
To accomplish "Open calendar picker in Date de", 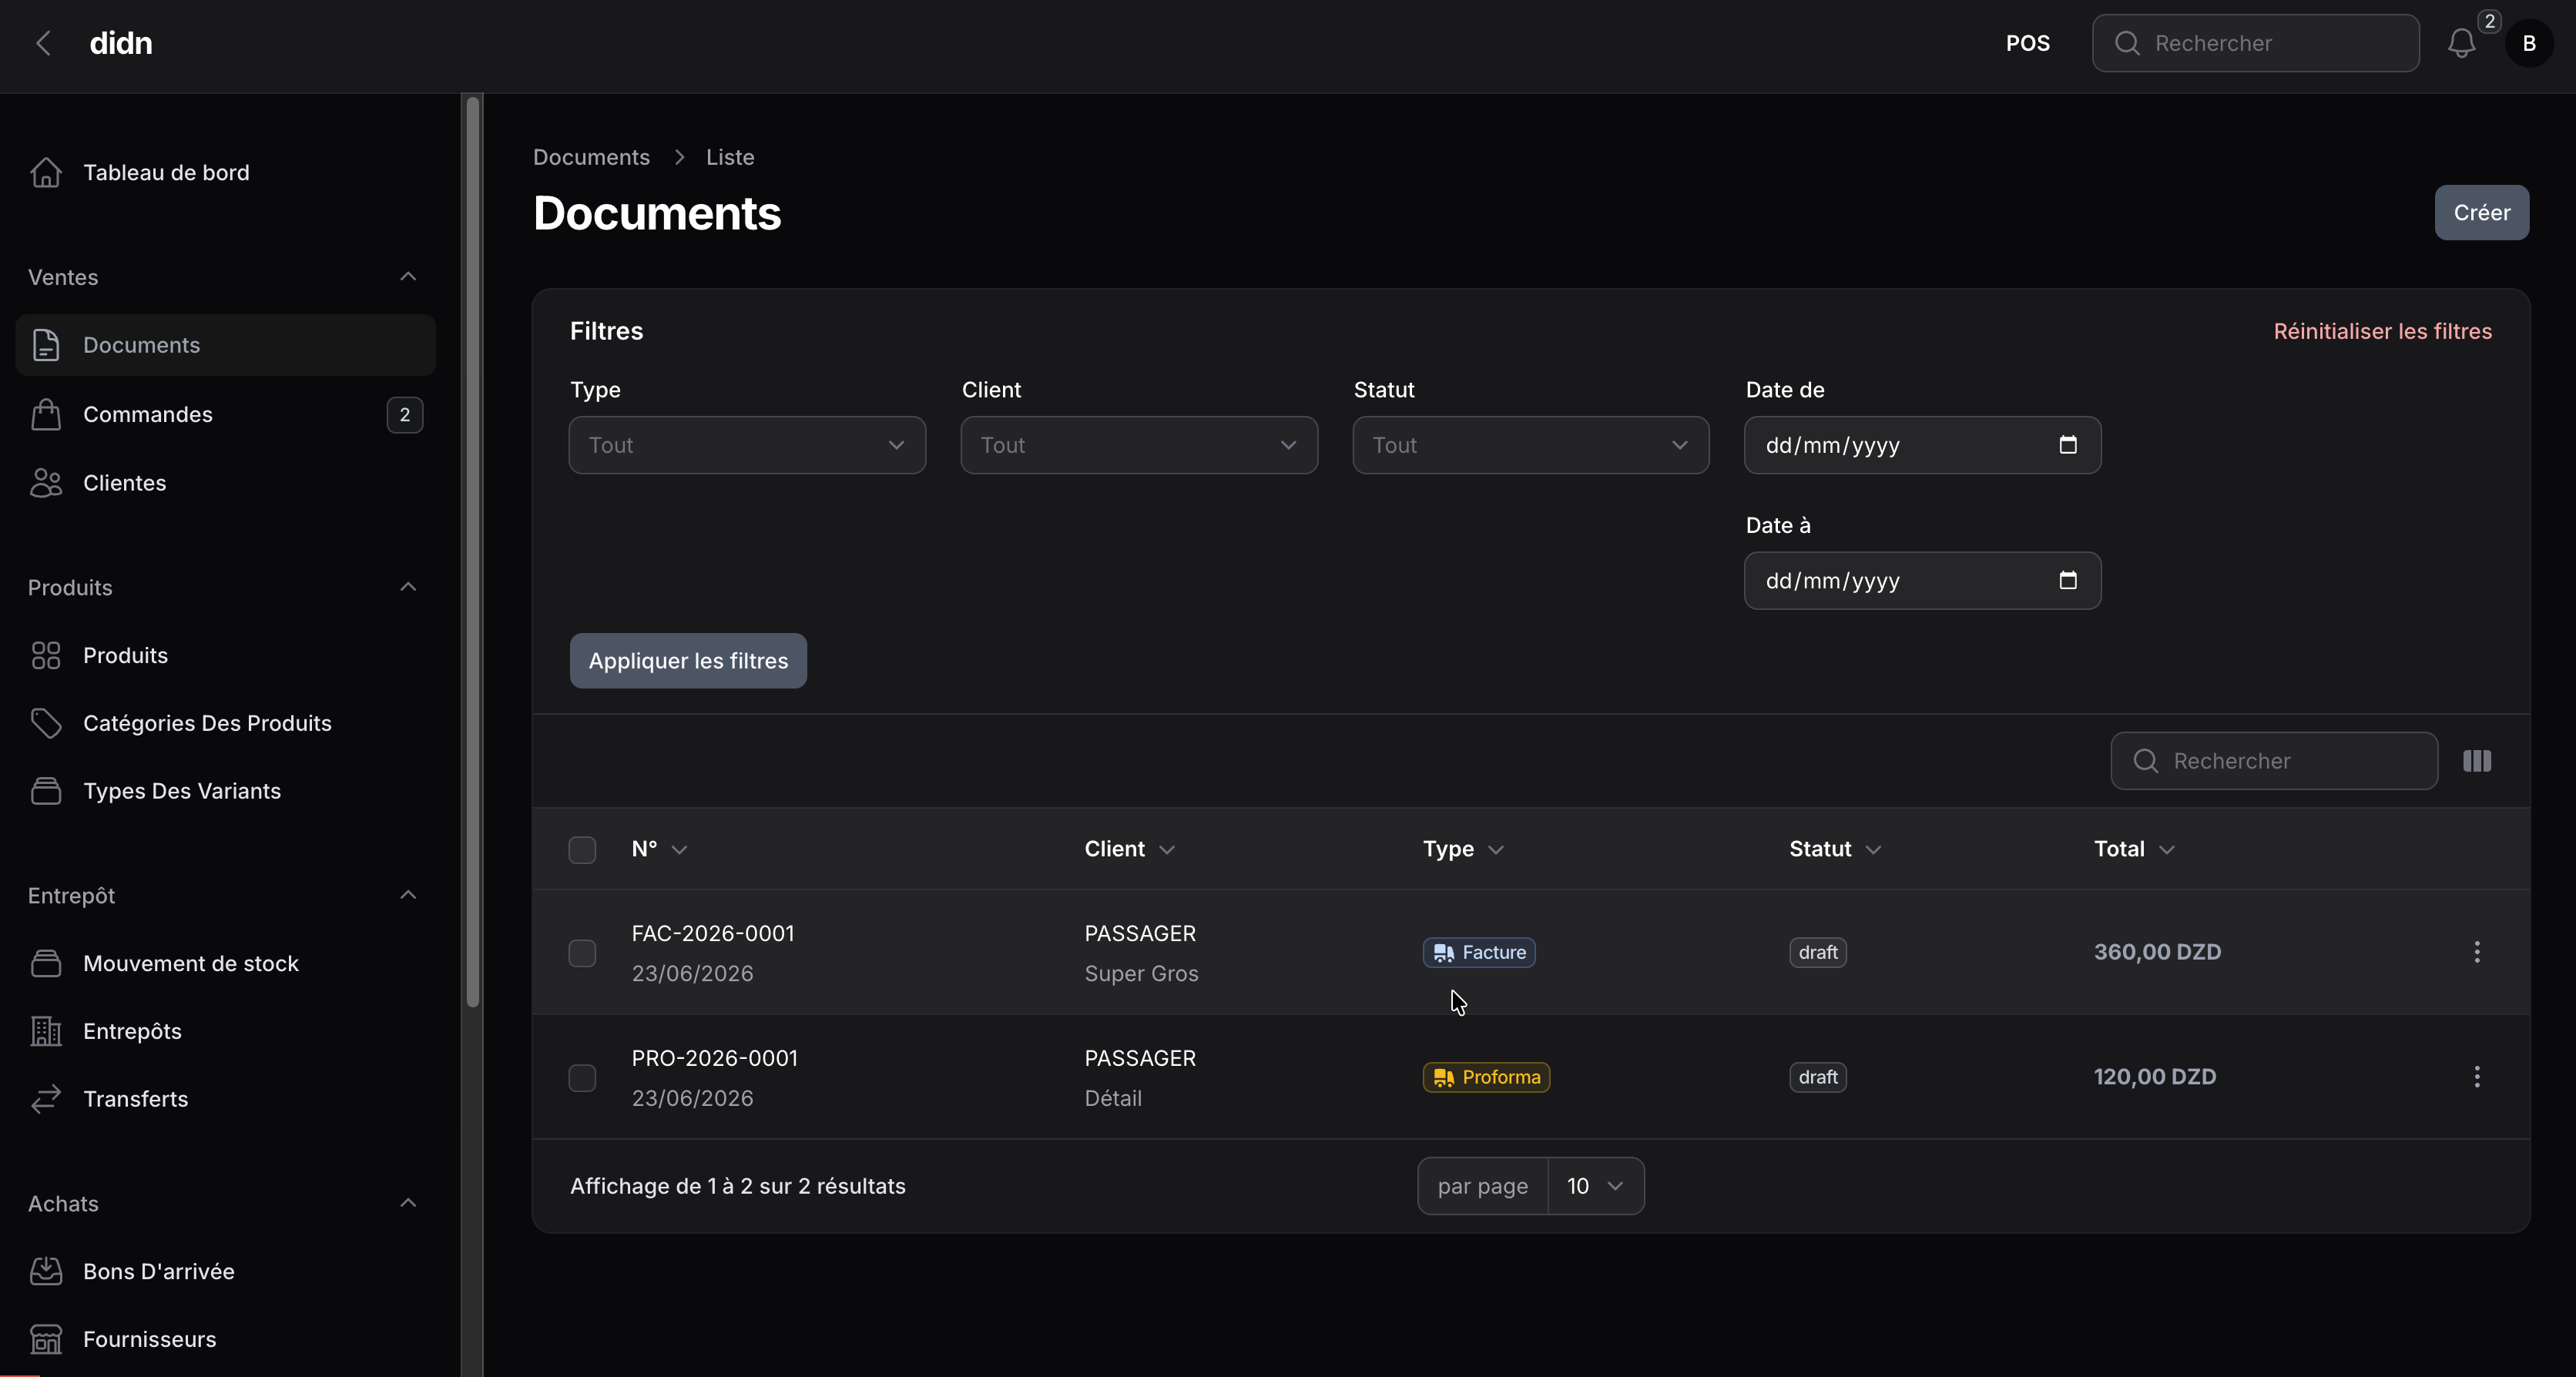I will [x=2068, y=445].
